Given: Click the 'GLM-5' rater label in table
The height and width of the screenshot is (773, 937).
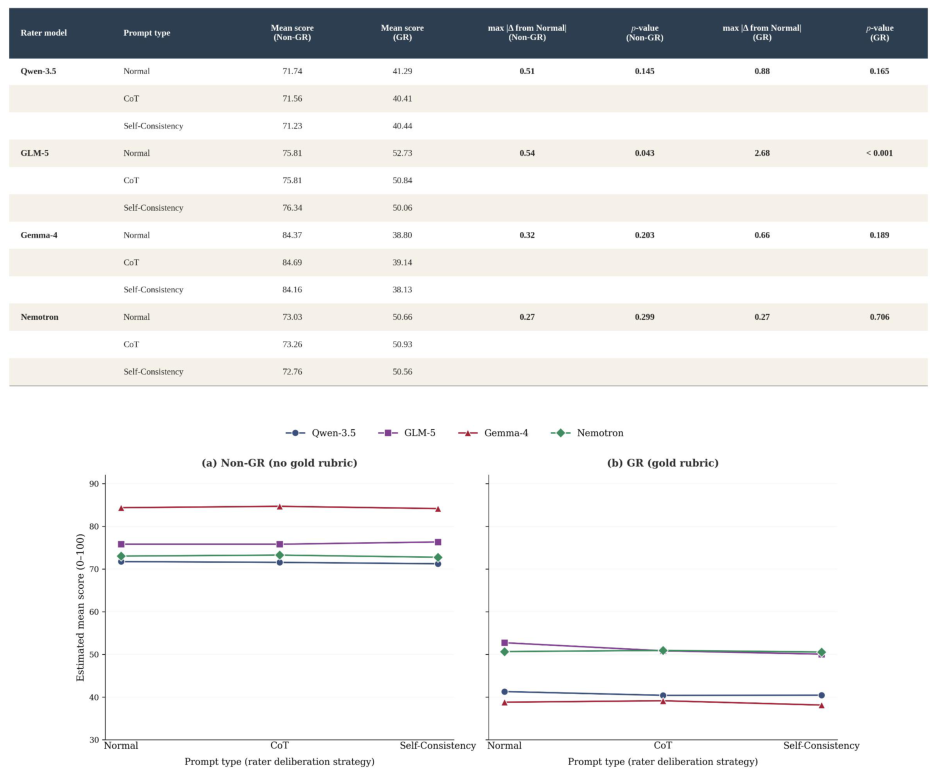Looking at the screenshot, I should 35,153.
